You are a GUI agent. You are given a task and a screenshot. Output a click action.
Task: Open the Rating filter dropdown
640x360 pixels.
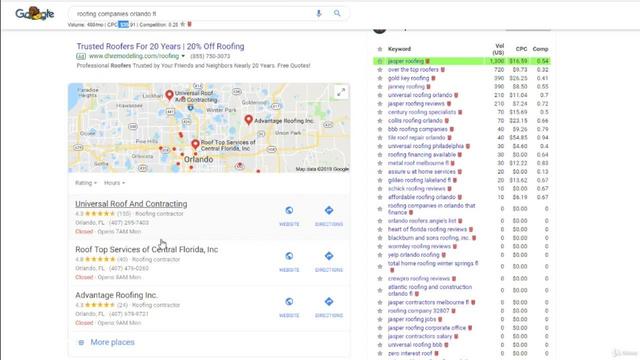[x=86, y=183]
